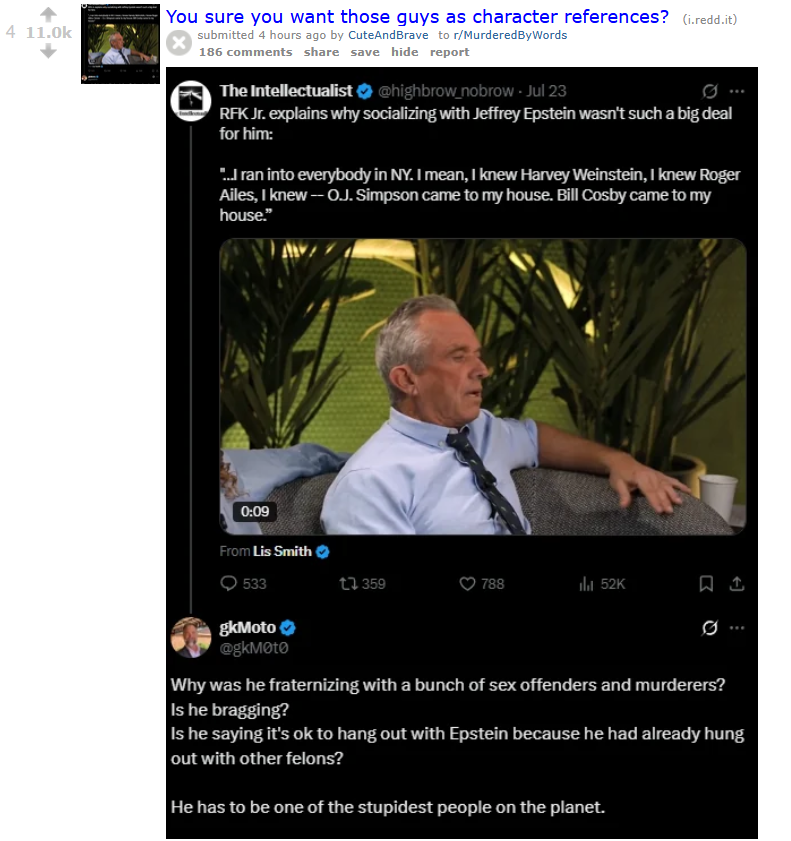Upvote the Reddit post
The width and height of the screenshot is (791, 841).
(x=48, y=13)
